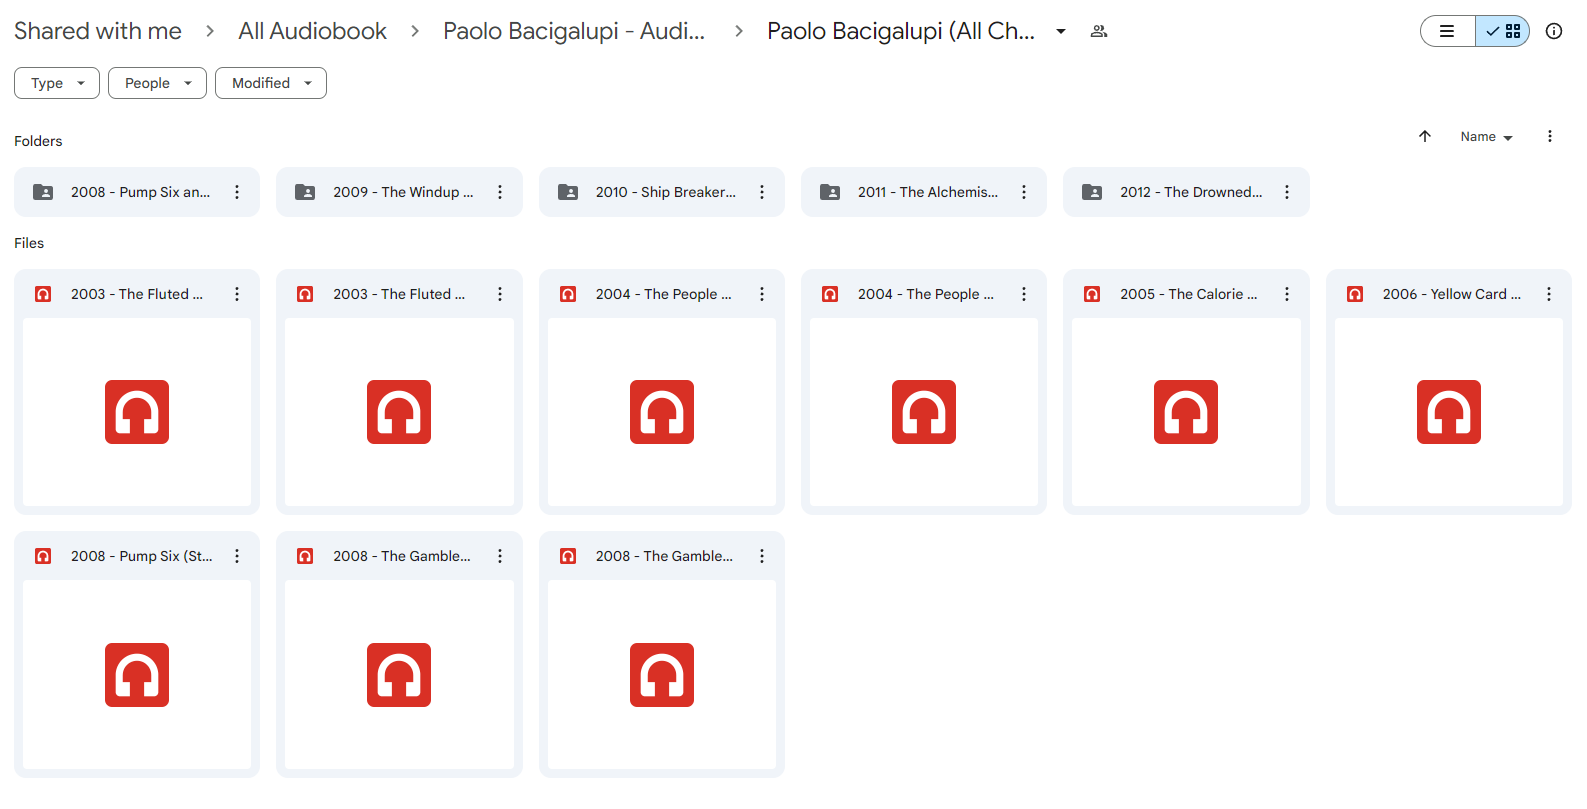Click the folder icon of 2011 - The Alchemis...
This screenshot has height=809, width=1587.
click(830, 192)
